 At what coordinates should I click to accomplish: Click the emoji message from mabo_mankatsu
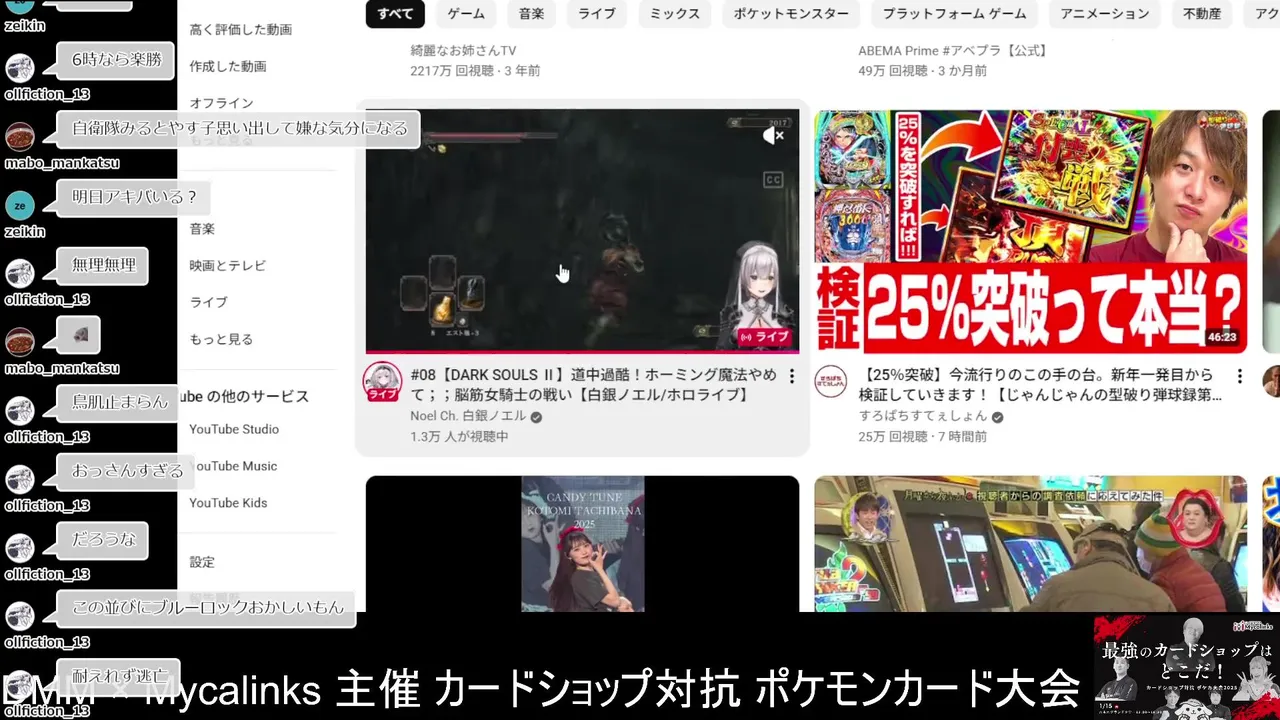80,335
